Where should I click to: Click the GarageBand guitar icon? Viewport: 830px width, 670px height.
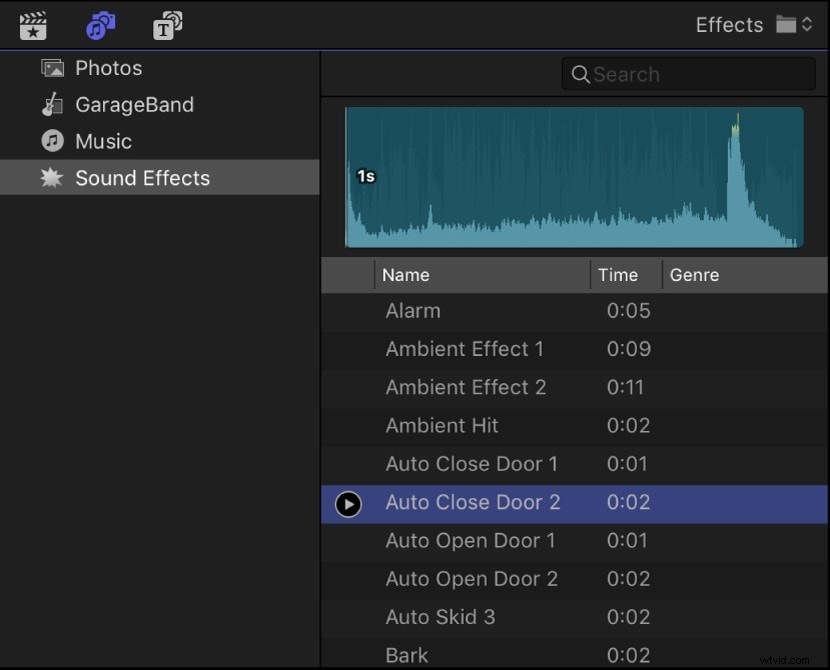pos(52,104)
